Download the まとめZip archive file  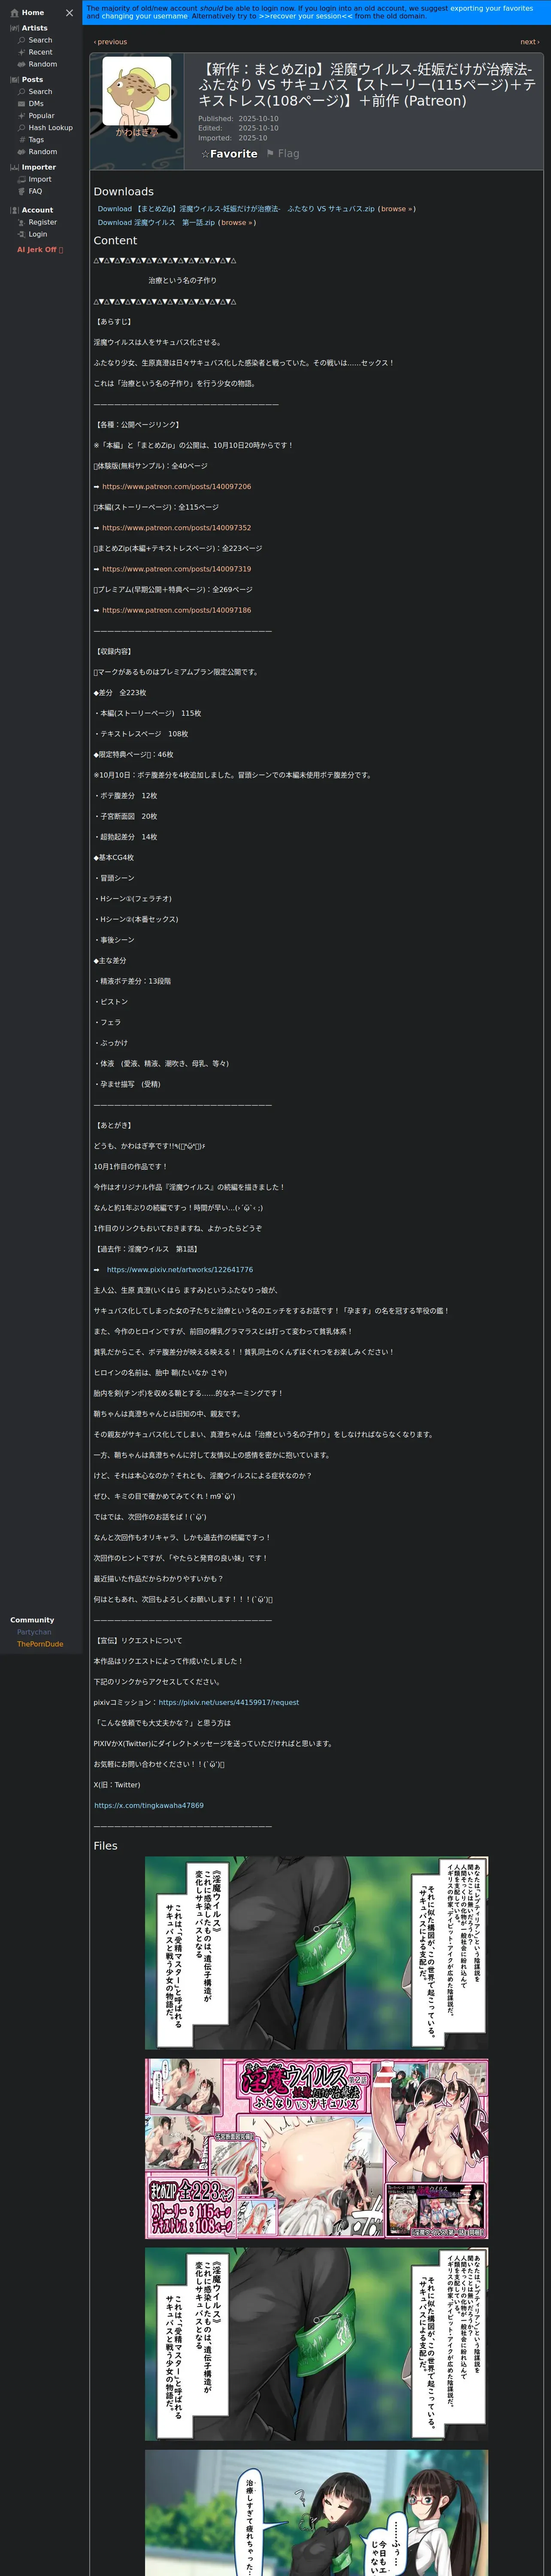pyautogui.click(x=236, y=209)
